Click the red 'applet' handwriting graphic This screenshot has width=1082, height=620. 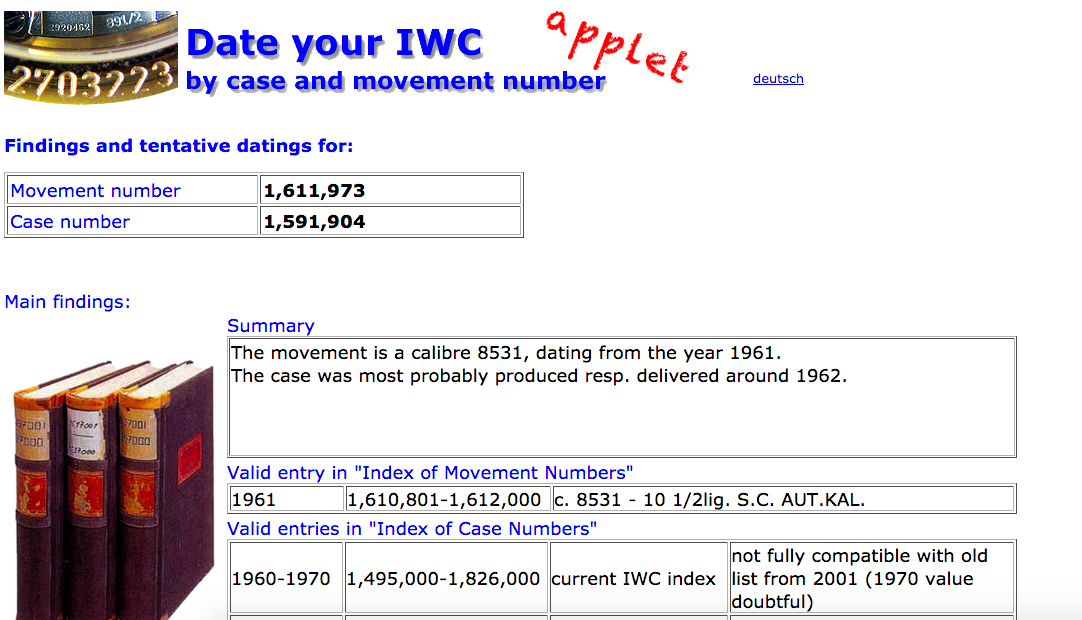click(617, 47)
